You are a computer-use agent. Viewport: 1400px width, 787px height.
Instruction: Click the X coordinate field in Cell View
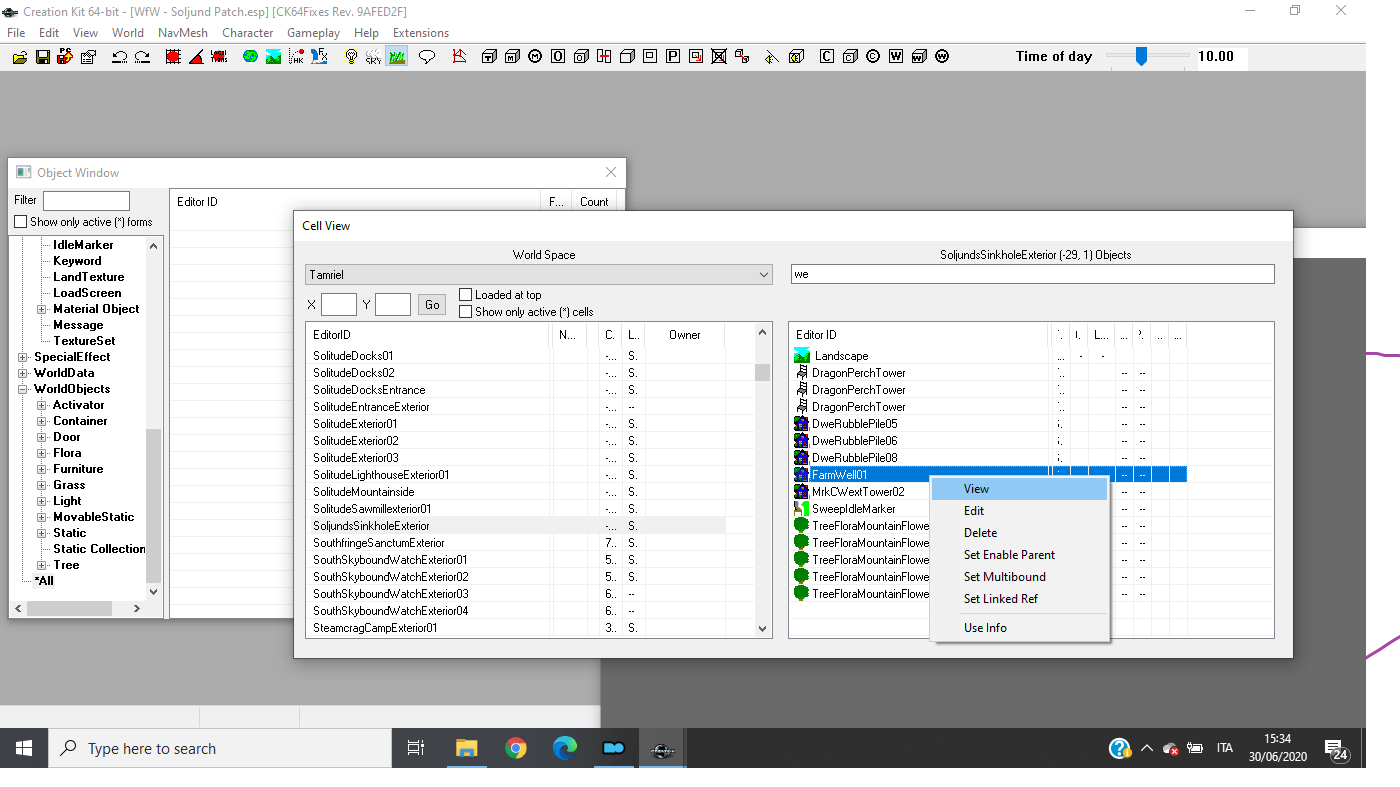pyautogui.click(x=339, y=305)
